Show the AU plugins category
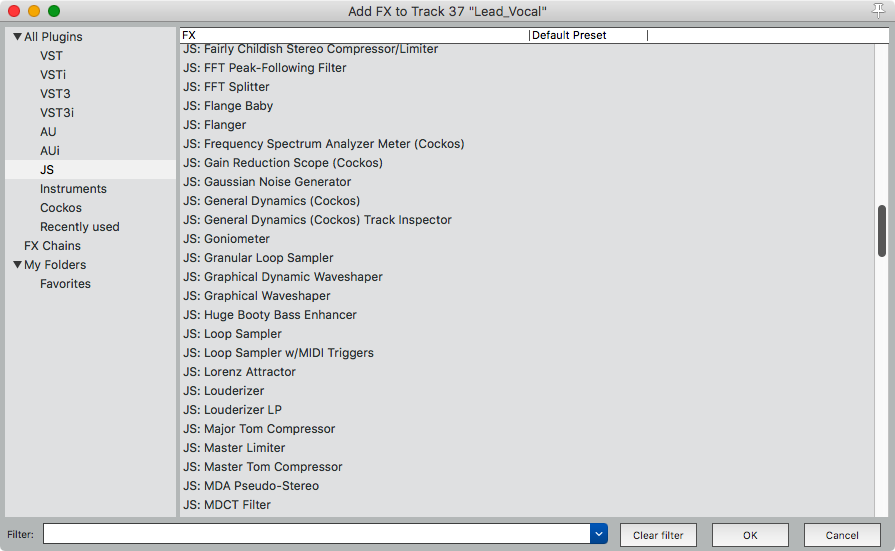The width and height of the screenshot is (895, 551). point(48,132)
